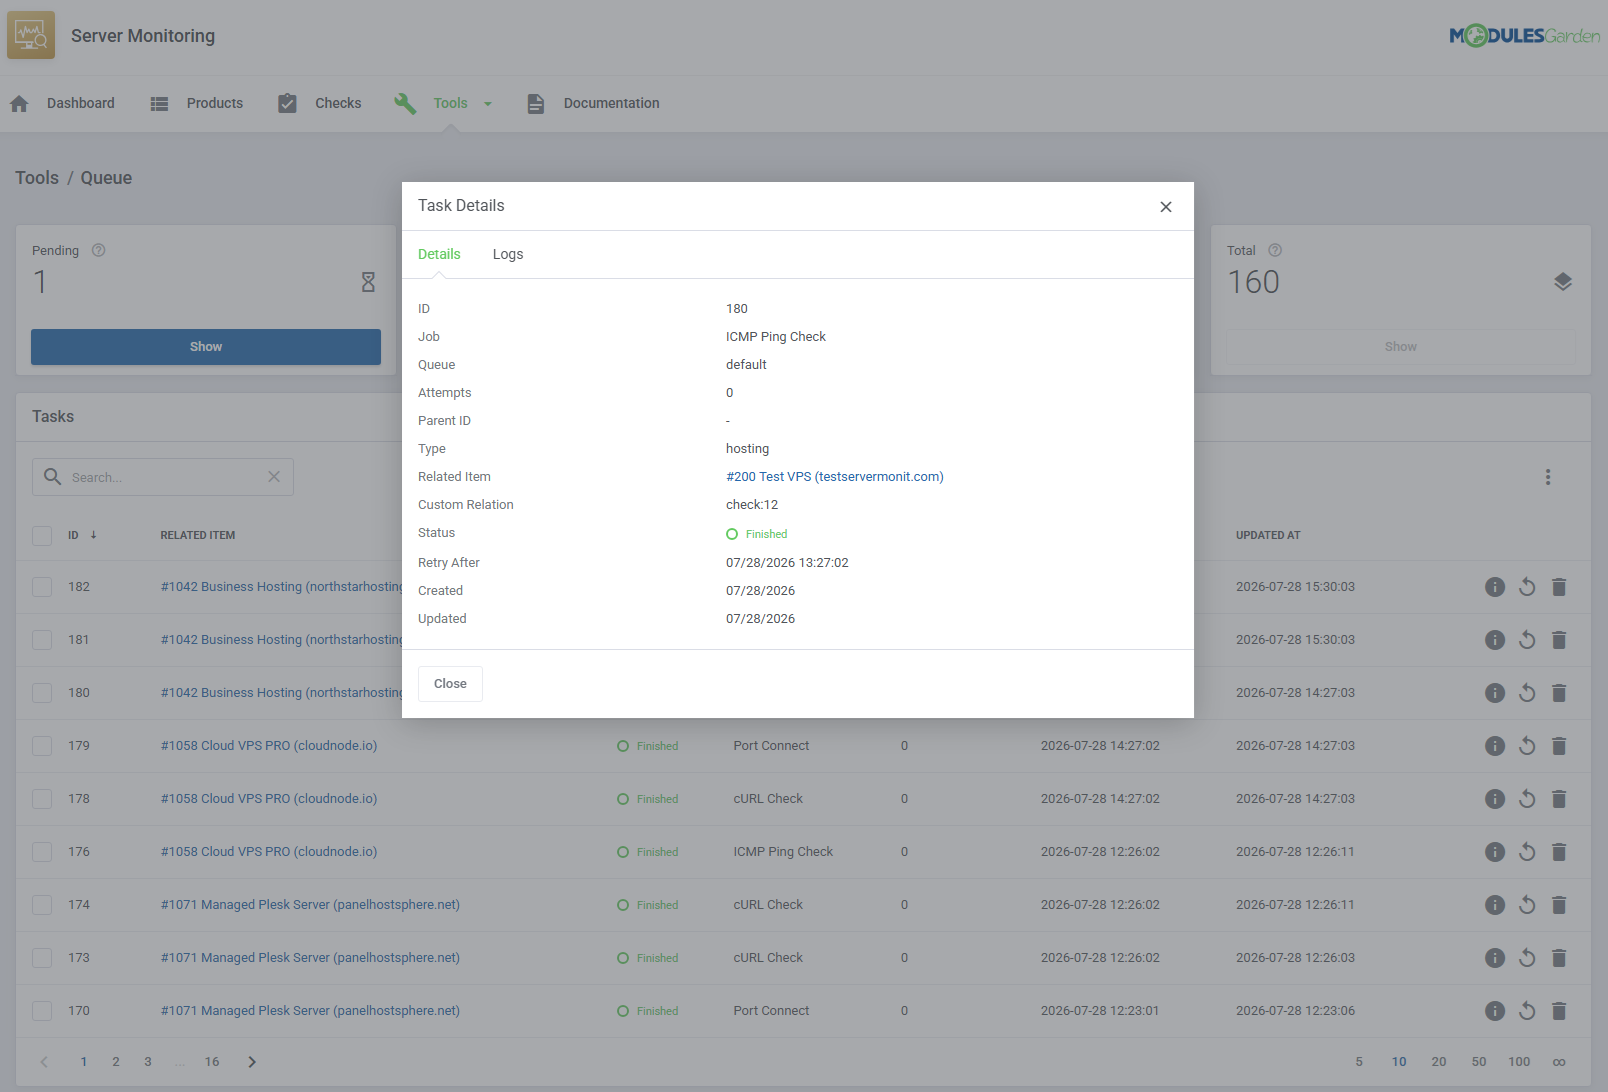1608x1092 pixels.
Task: Open the Dashboard menu item
Action: click(x=81, y=103)
